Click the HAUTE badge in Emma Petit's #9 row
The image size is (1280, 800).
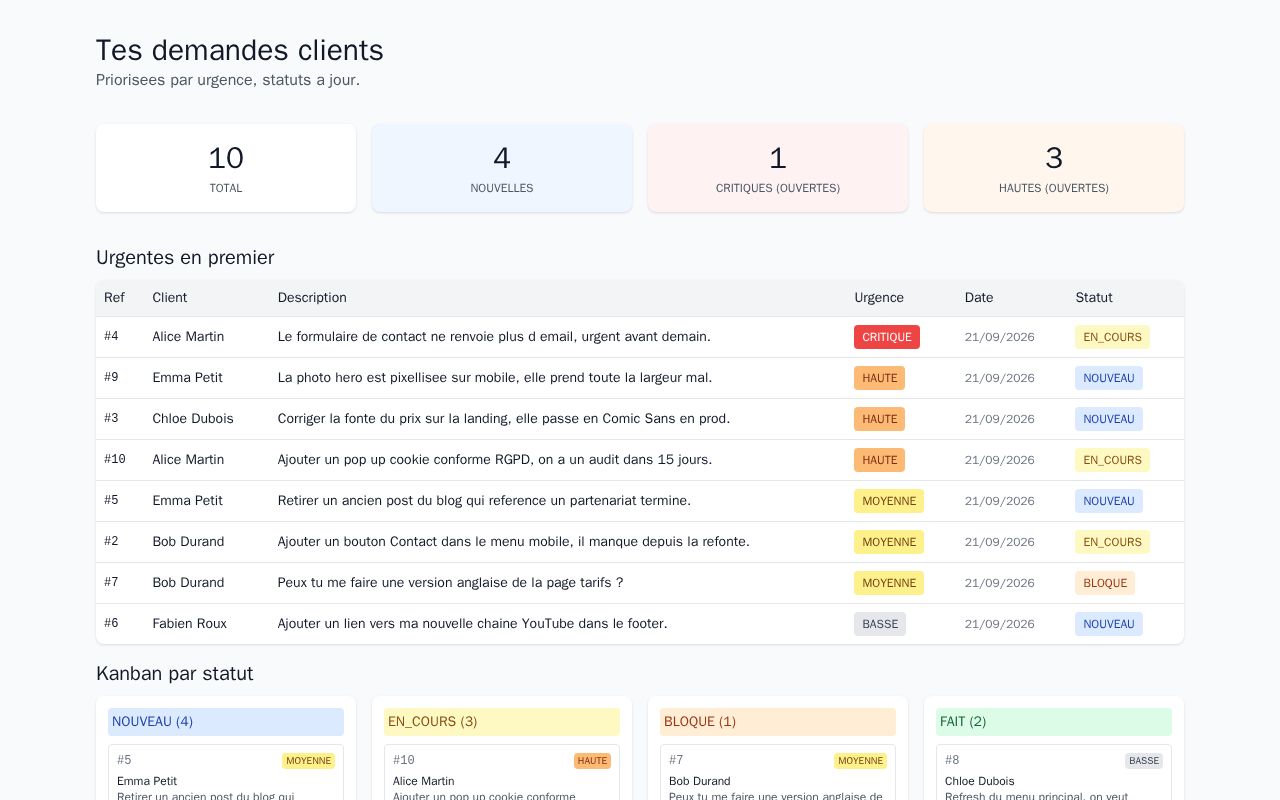(879, 378)
